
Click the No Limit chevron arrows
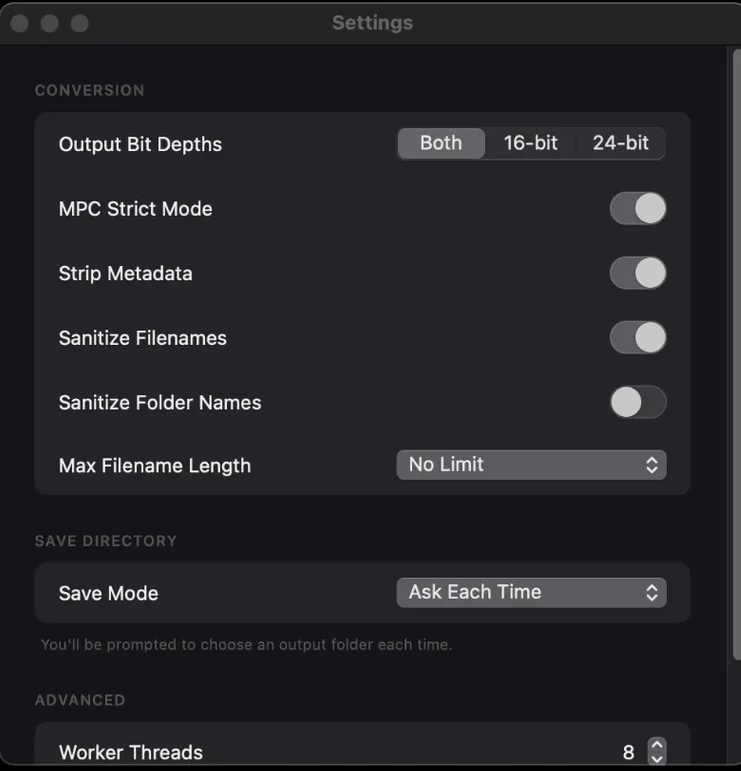pyautogui.click(x=652, y=465)
